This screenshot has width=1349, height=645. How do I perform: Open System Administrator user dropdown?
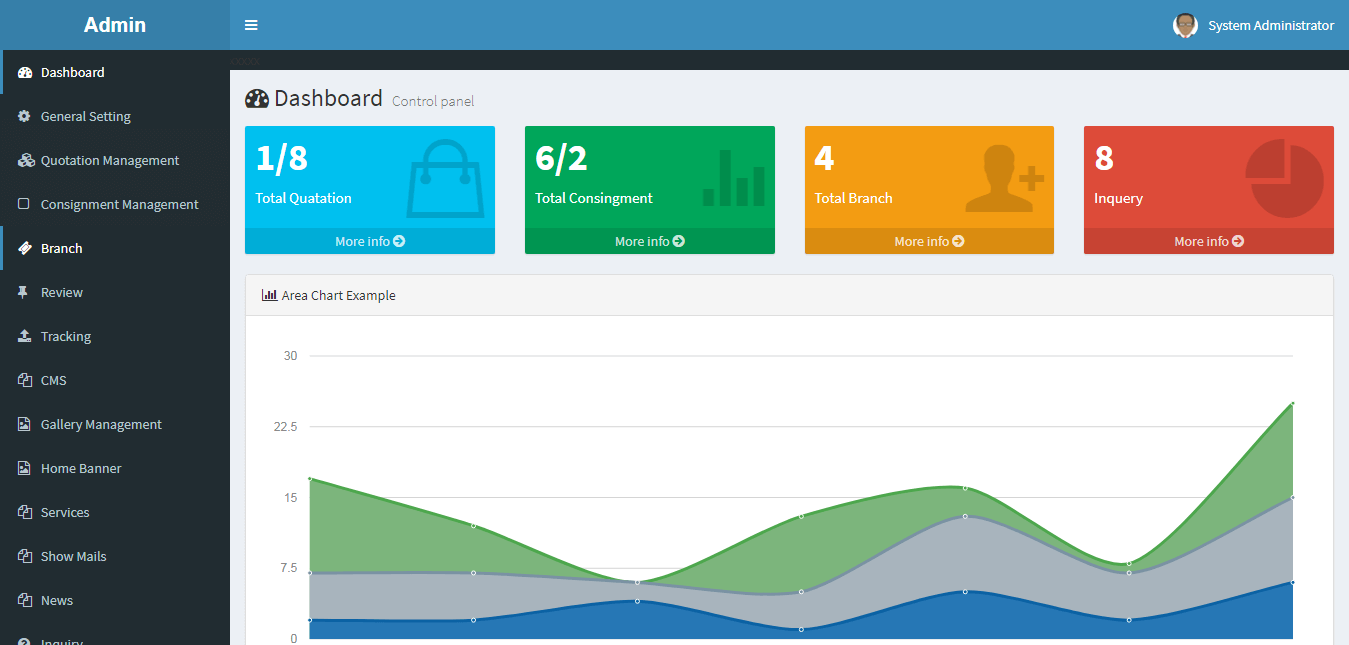click(x=1270, y=25)
